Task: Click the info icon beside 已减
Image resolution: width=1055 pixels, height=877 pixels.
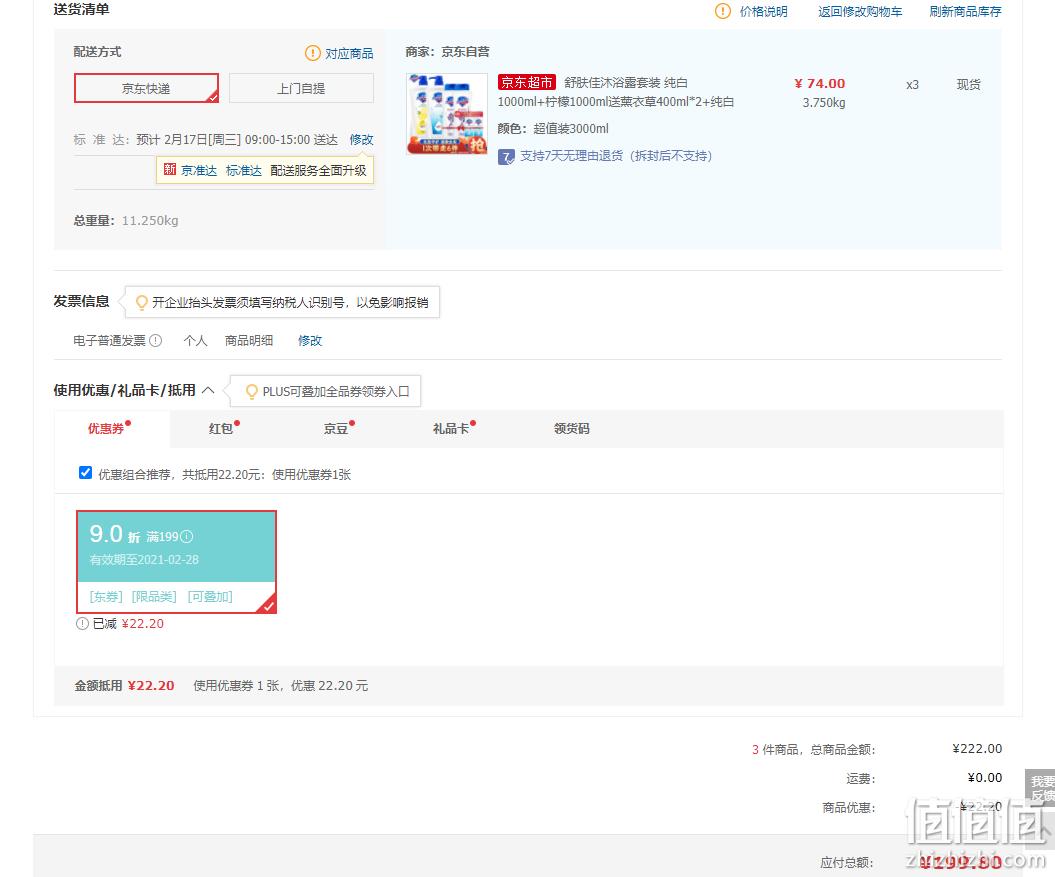Action: [82, 623]
